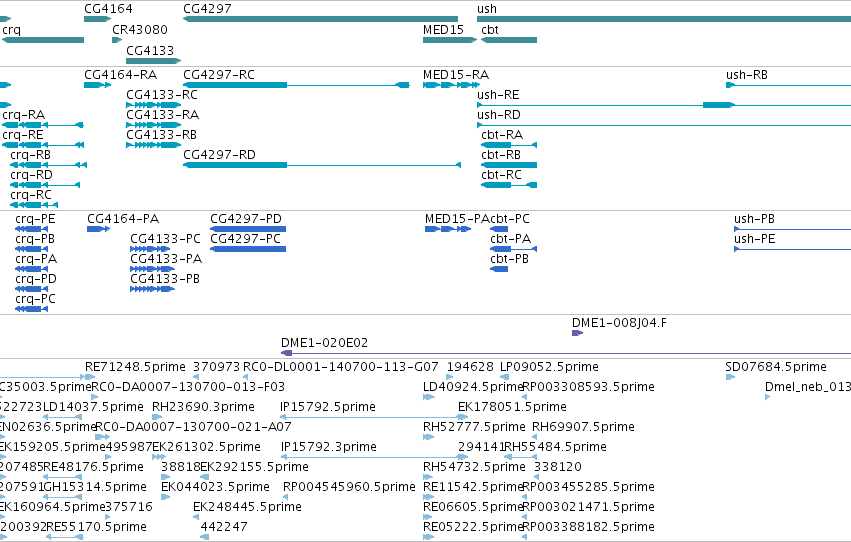Image resolution: width=851 pixels, height=542 pixels.
Task: Click protein ush-PE label
Action: pos(754,239)
